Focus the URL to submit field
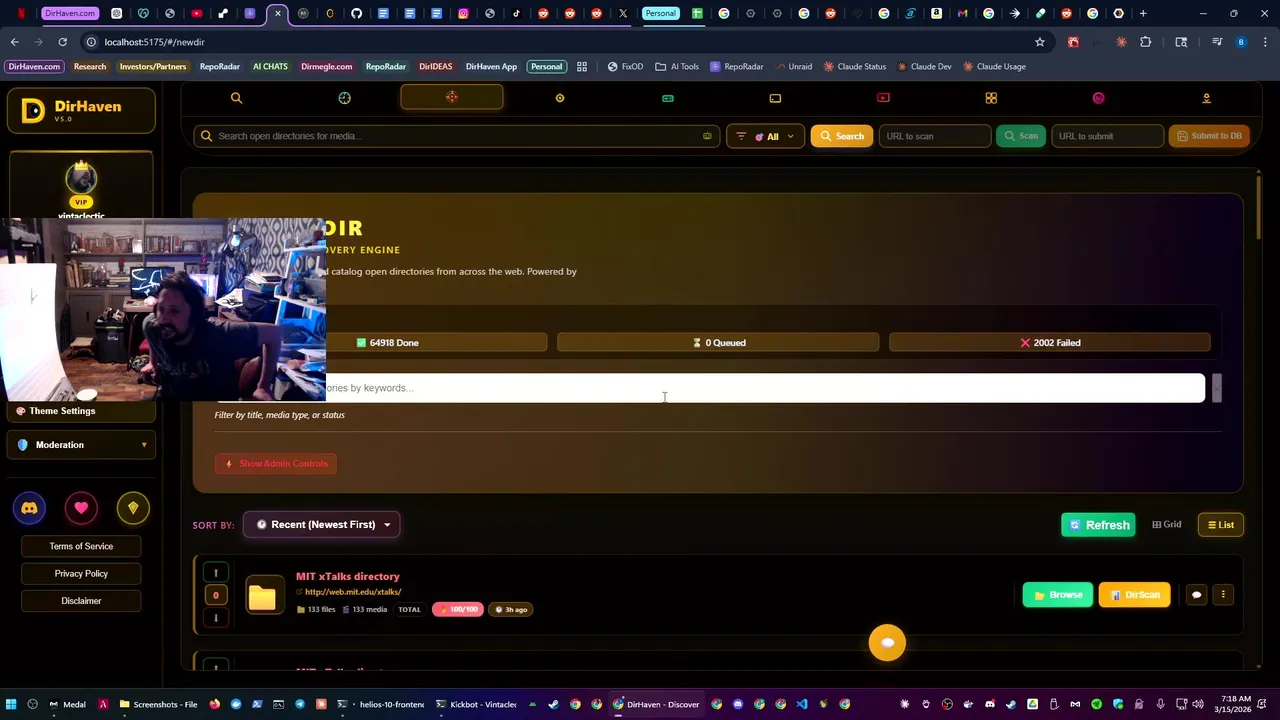Screen dimensions: 1280x720 tap(1107, 136)
